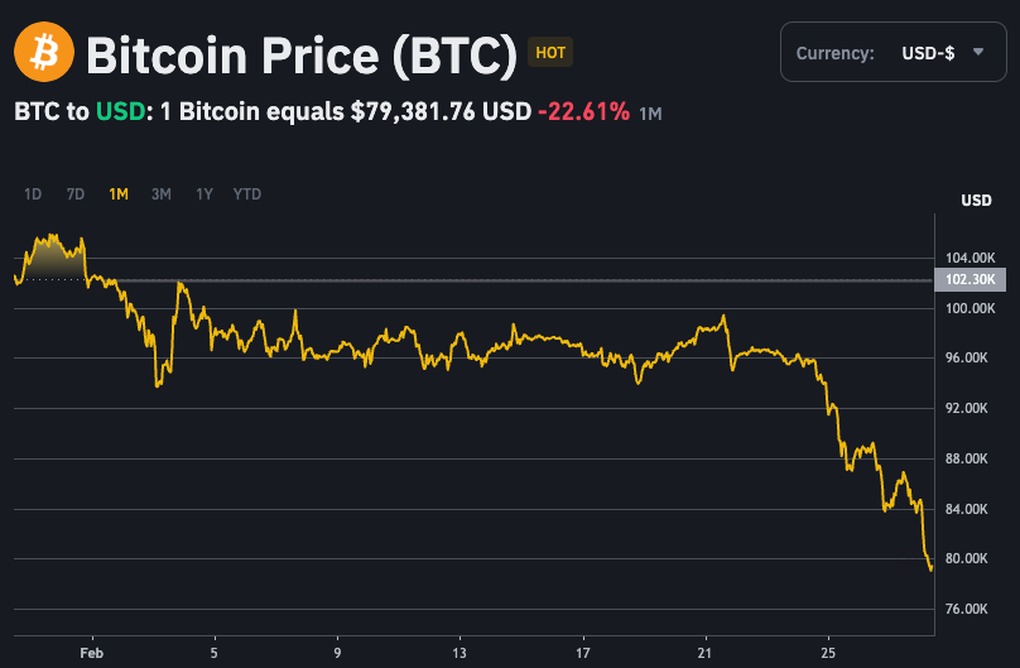Click the USD-$ currency value

[928, 53]
